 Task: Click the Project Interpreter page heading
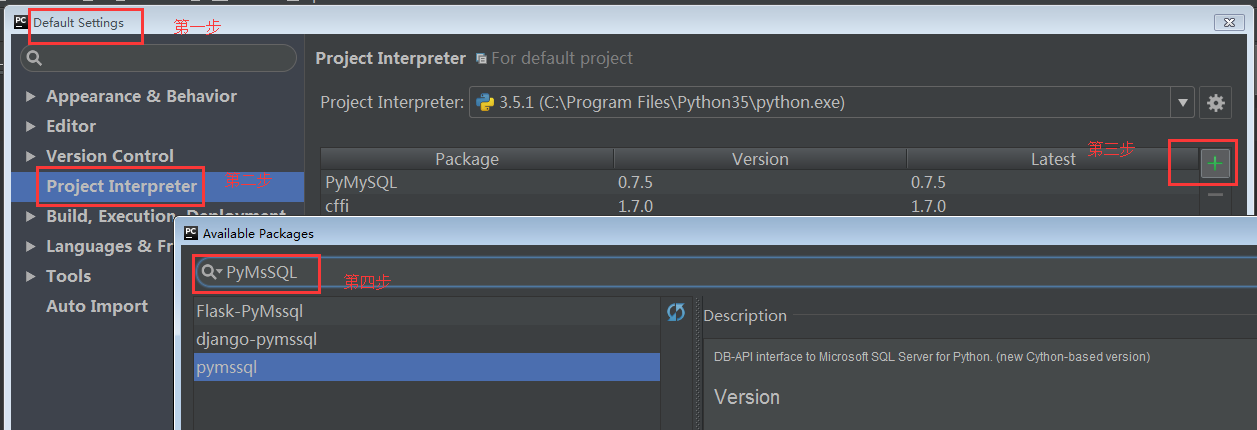pos(391,58)
